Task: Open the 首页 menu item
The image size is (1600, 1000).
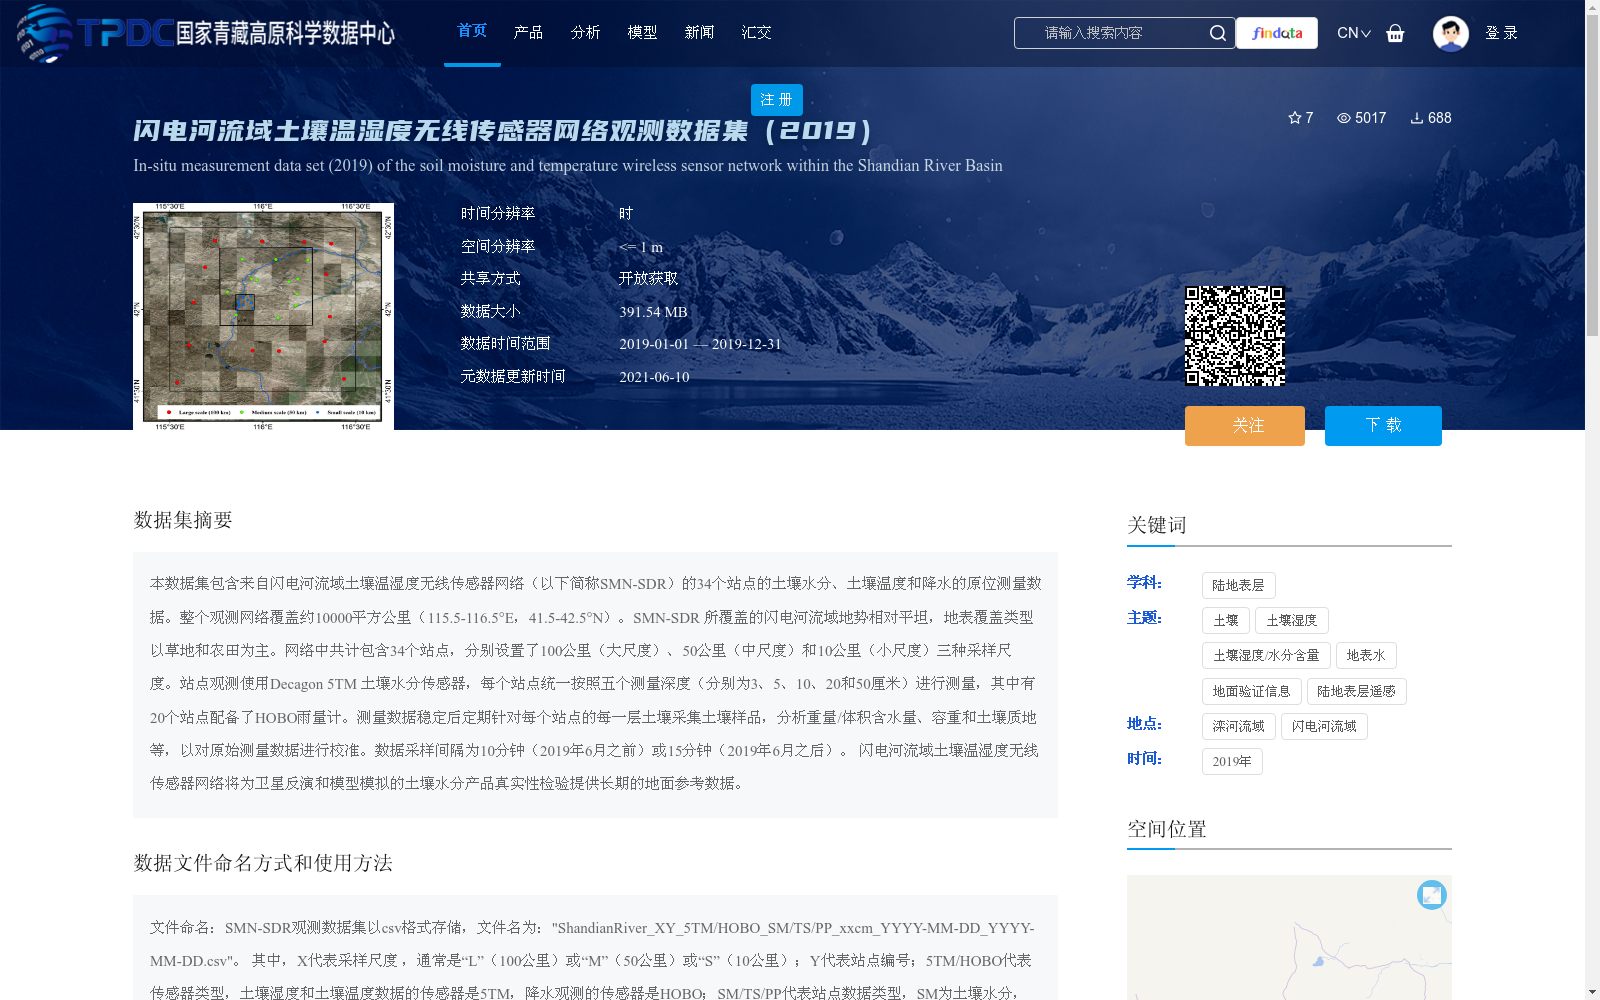Action: pyautogui.click(x=472, y=31)
